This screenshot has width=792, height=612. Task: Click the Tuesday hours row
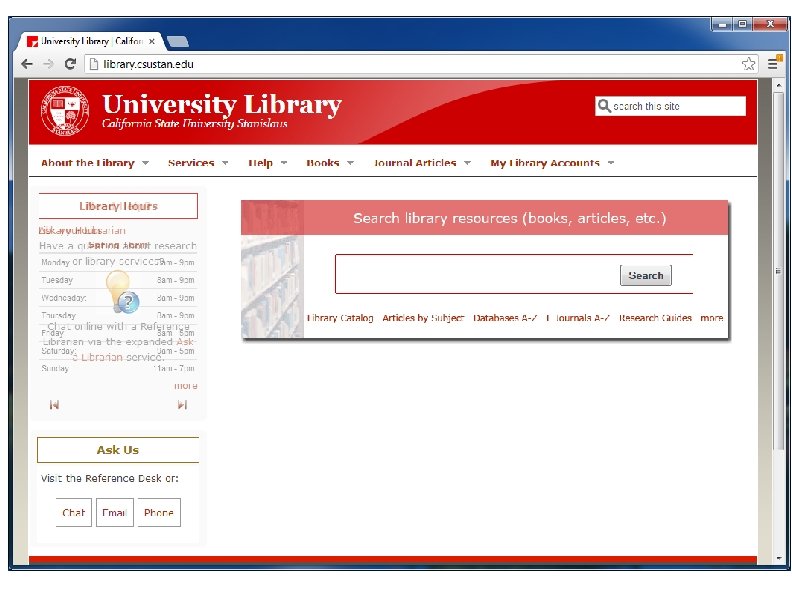tap(118, 280)
